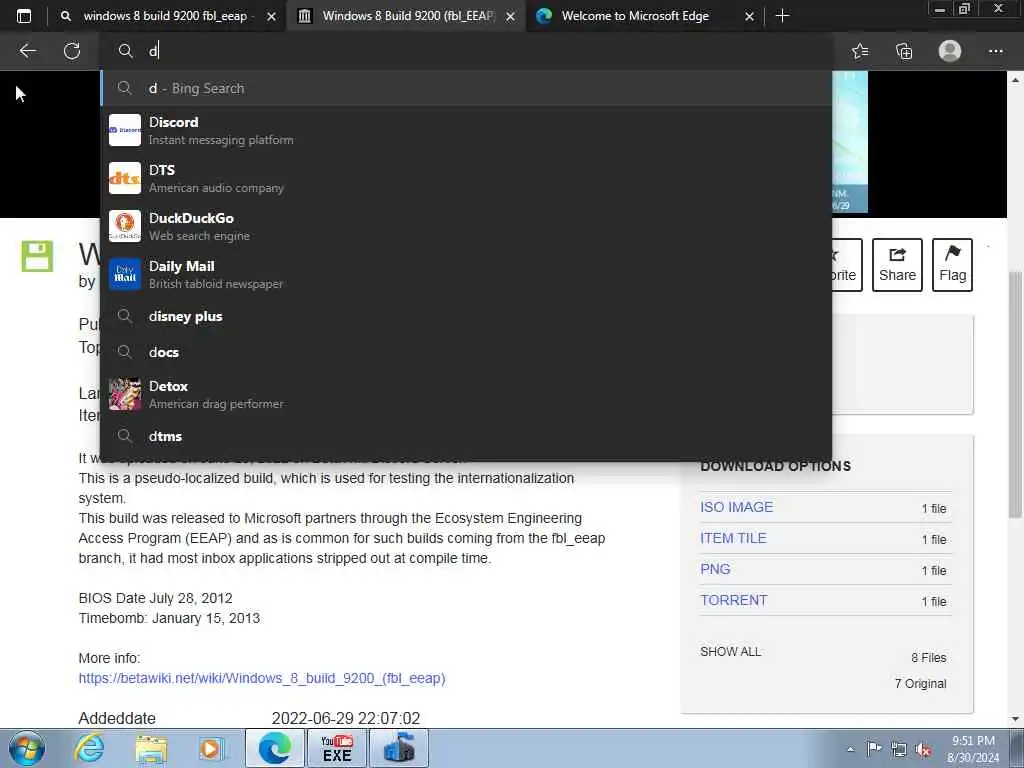Click SHOW ALL files link
Viewport: 1024px width, 768px height.
[x=730, y=652]
